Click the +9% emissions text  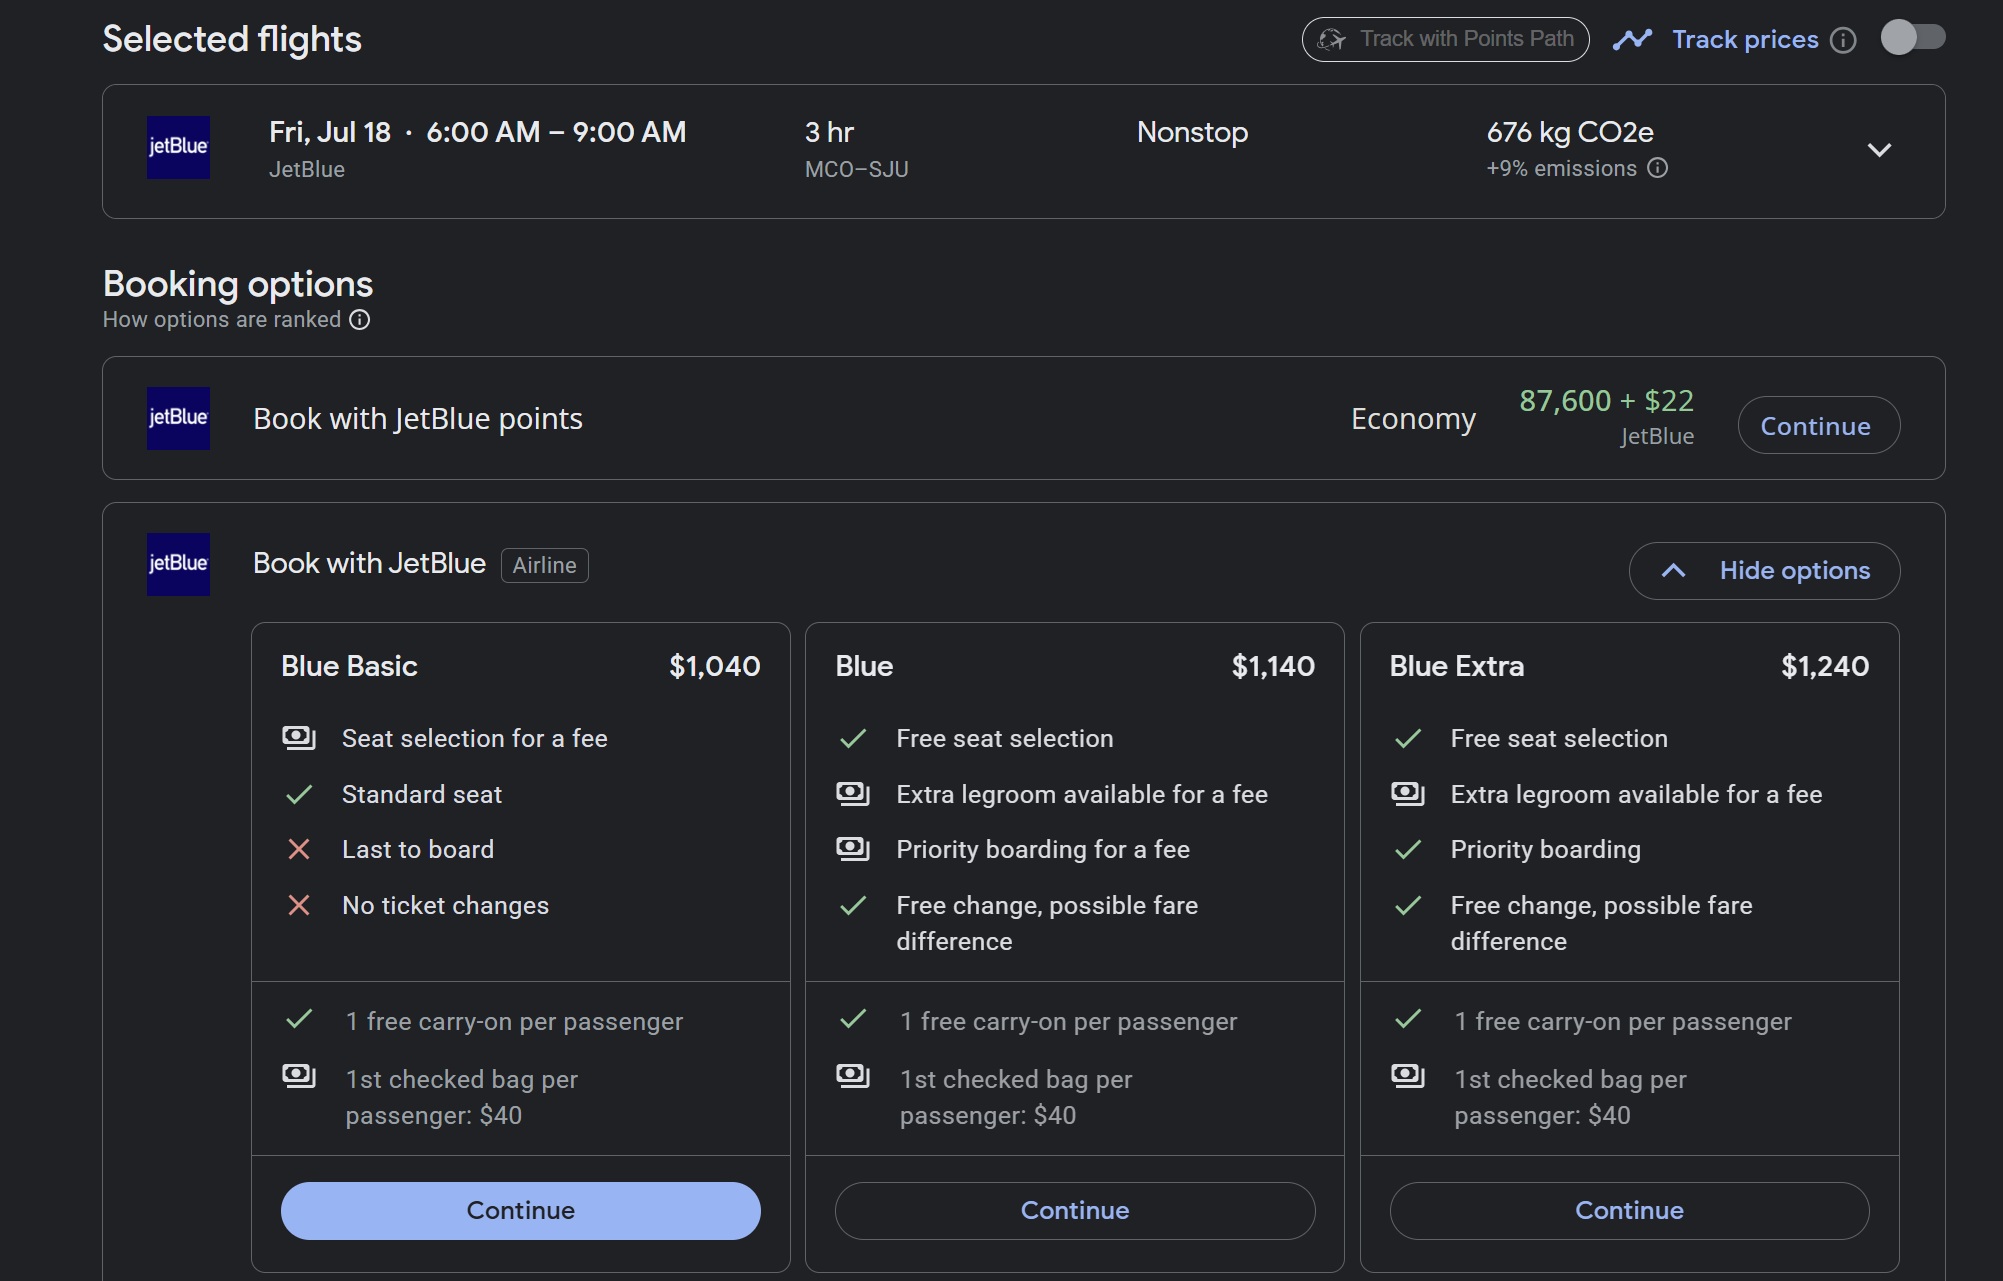click(1561, 168)
